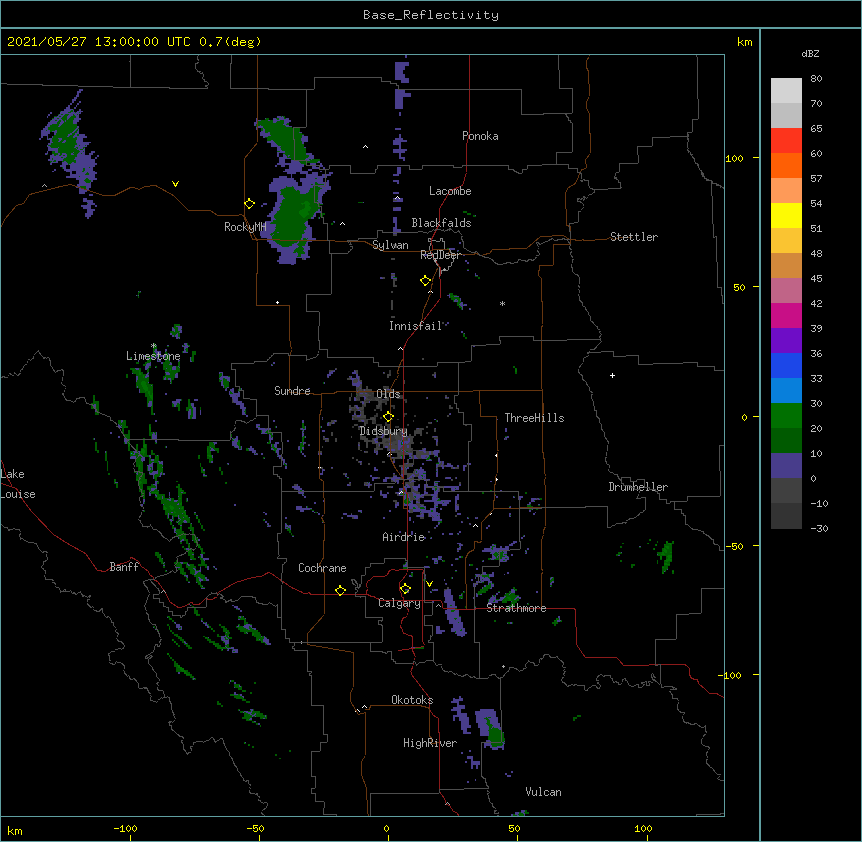Screen dimensions: 862x842
Task: Click the Strathmore town label
Action: coord(516,608)
